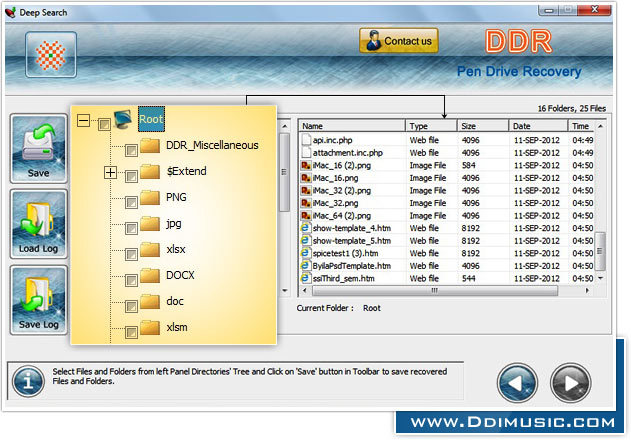Sort the file list by Time column
This screenshot has width=631, height=440.
[x=582, y=126]
